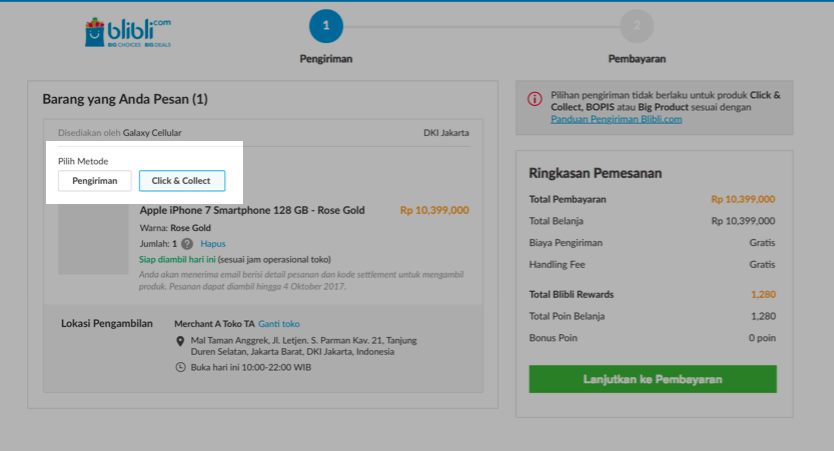Click Ganti toko to change store

(x=279, y=323)
